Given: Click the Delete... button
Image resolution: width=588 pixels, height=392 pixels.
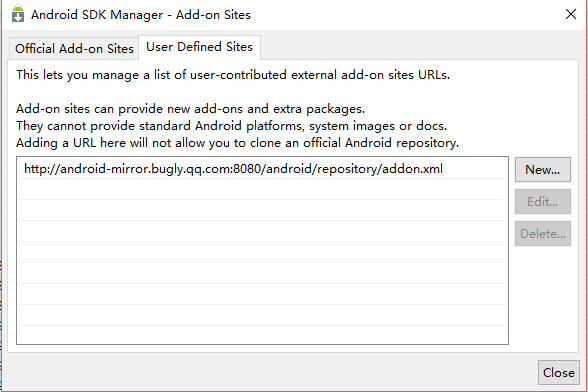Looking at the screenshot, I should point(543,233).
